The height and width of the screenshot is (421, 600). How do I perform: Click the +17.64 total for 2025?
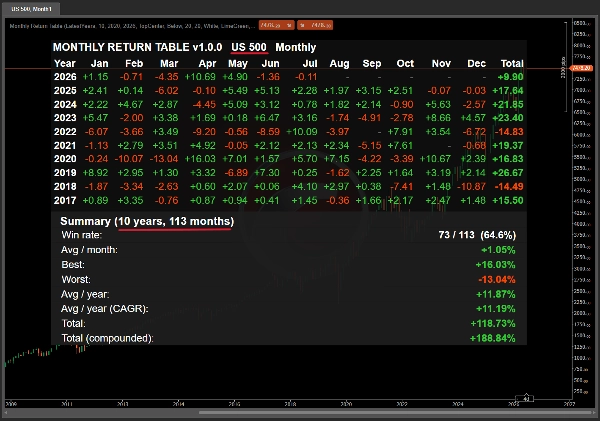point(508,91)
